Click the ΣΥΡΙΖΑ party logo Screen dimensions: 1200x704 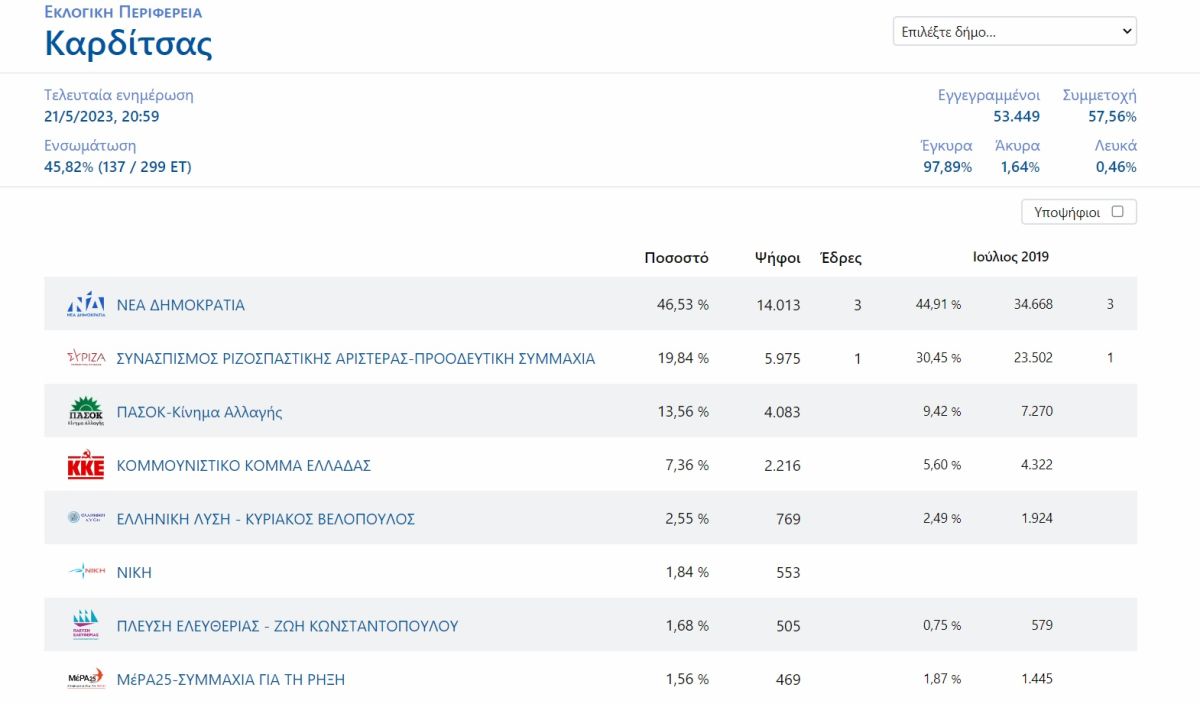(x=86, y=358)
